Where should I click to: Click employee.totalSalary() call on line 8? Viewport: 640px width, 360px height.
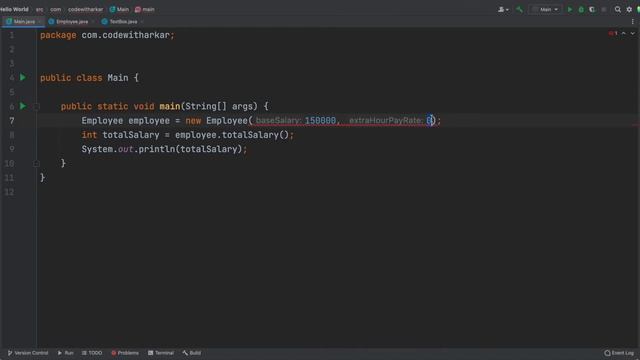click(x=232, y=135)
